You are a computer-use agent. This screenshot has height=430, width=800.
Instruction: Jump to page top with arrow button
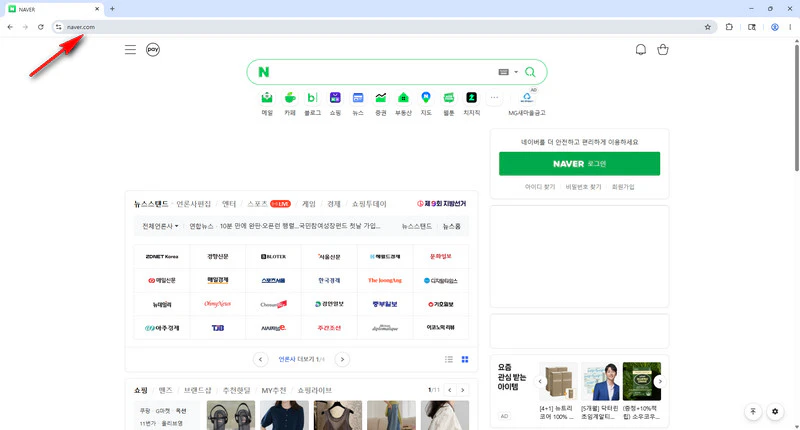[753, 411]
